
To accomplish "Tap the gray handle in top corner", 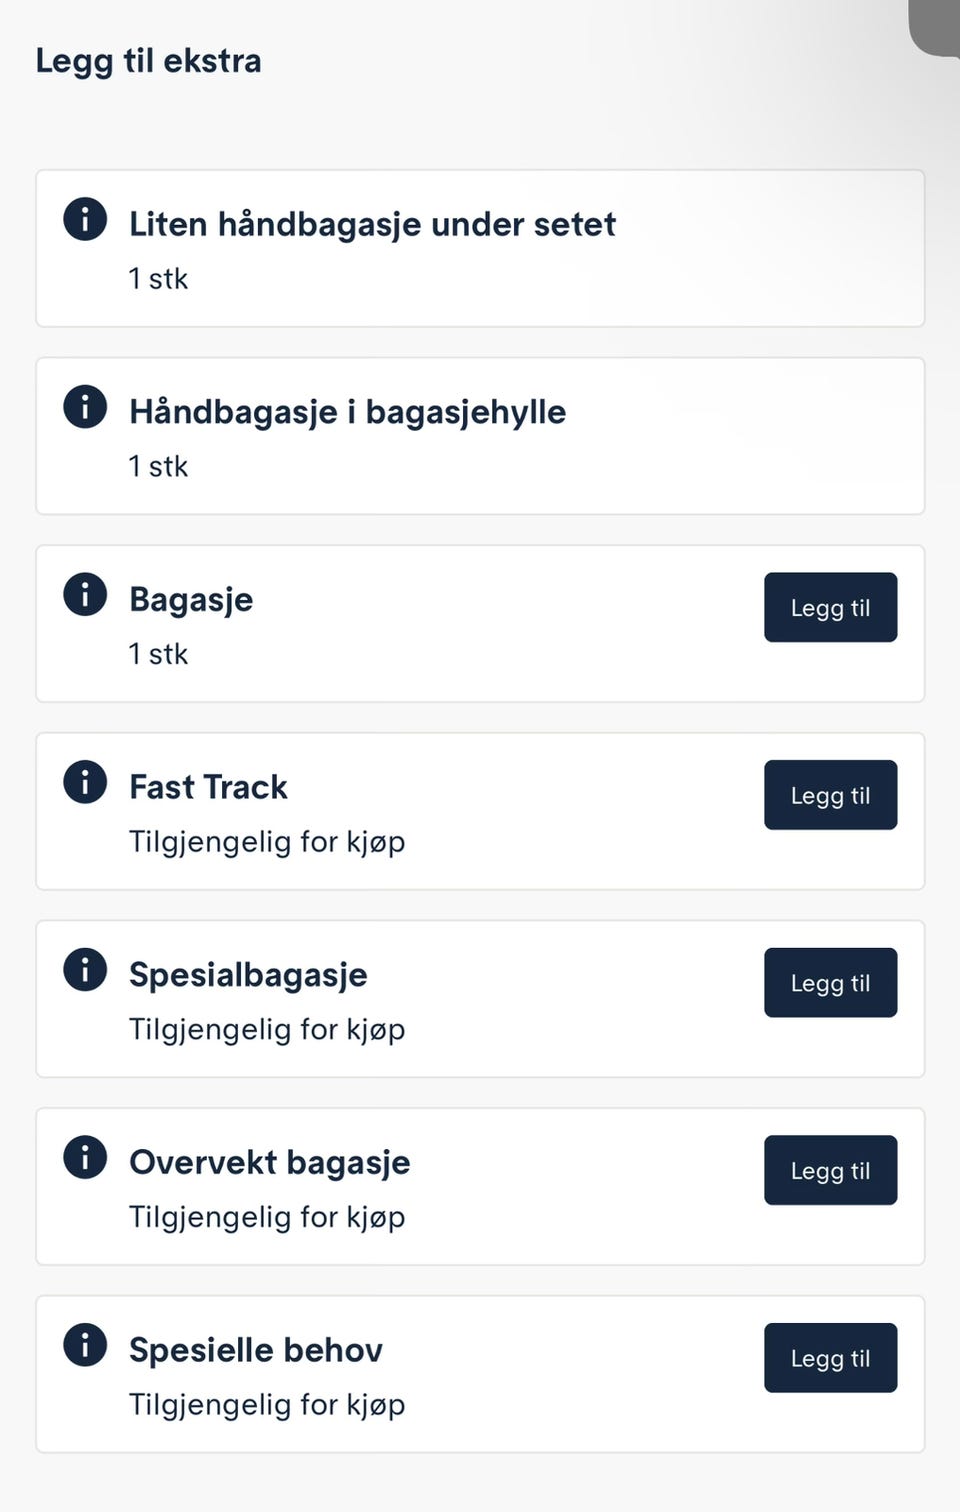I will point(936,26).
